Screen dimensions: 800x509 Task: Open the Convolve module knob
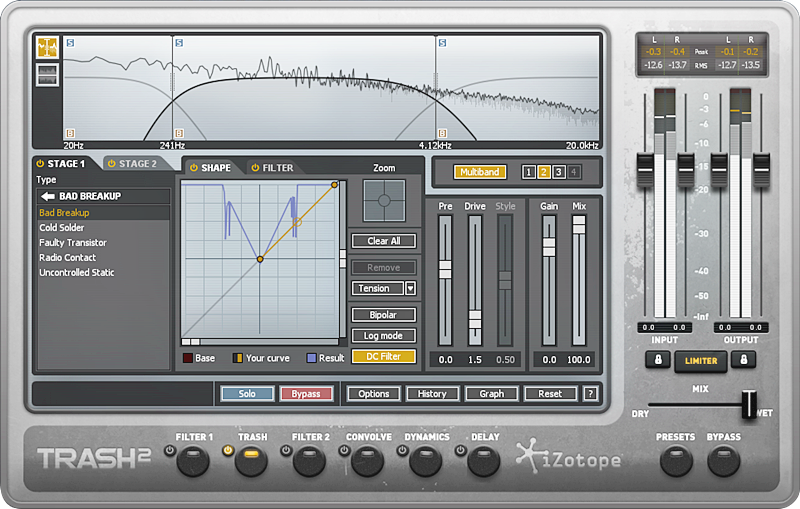[367, 461]
